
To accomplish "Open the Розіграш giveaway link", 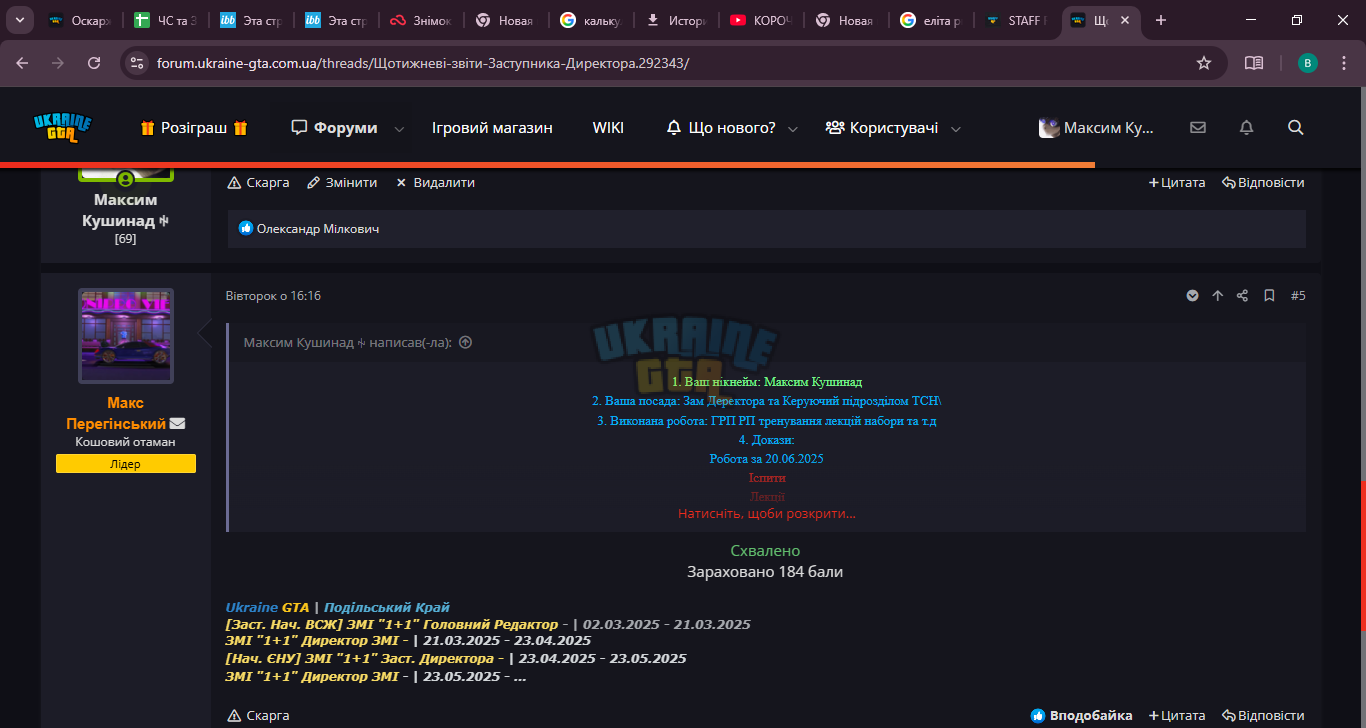I will click(x=194, y=128).
